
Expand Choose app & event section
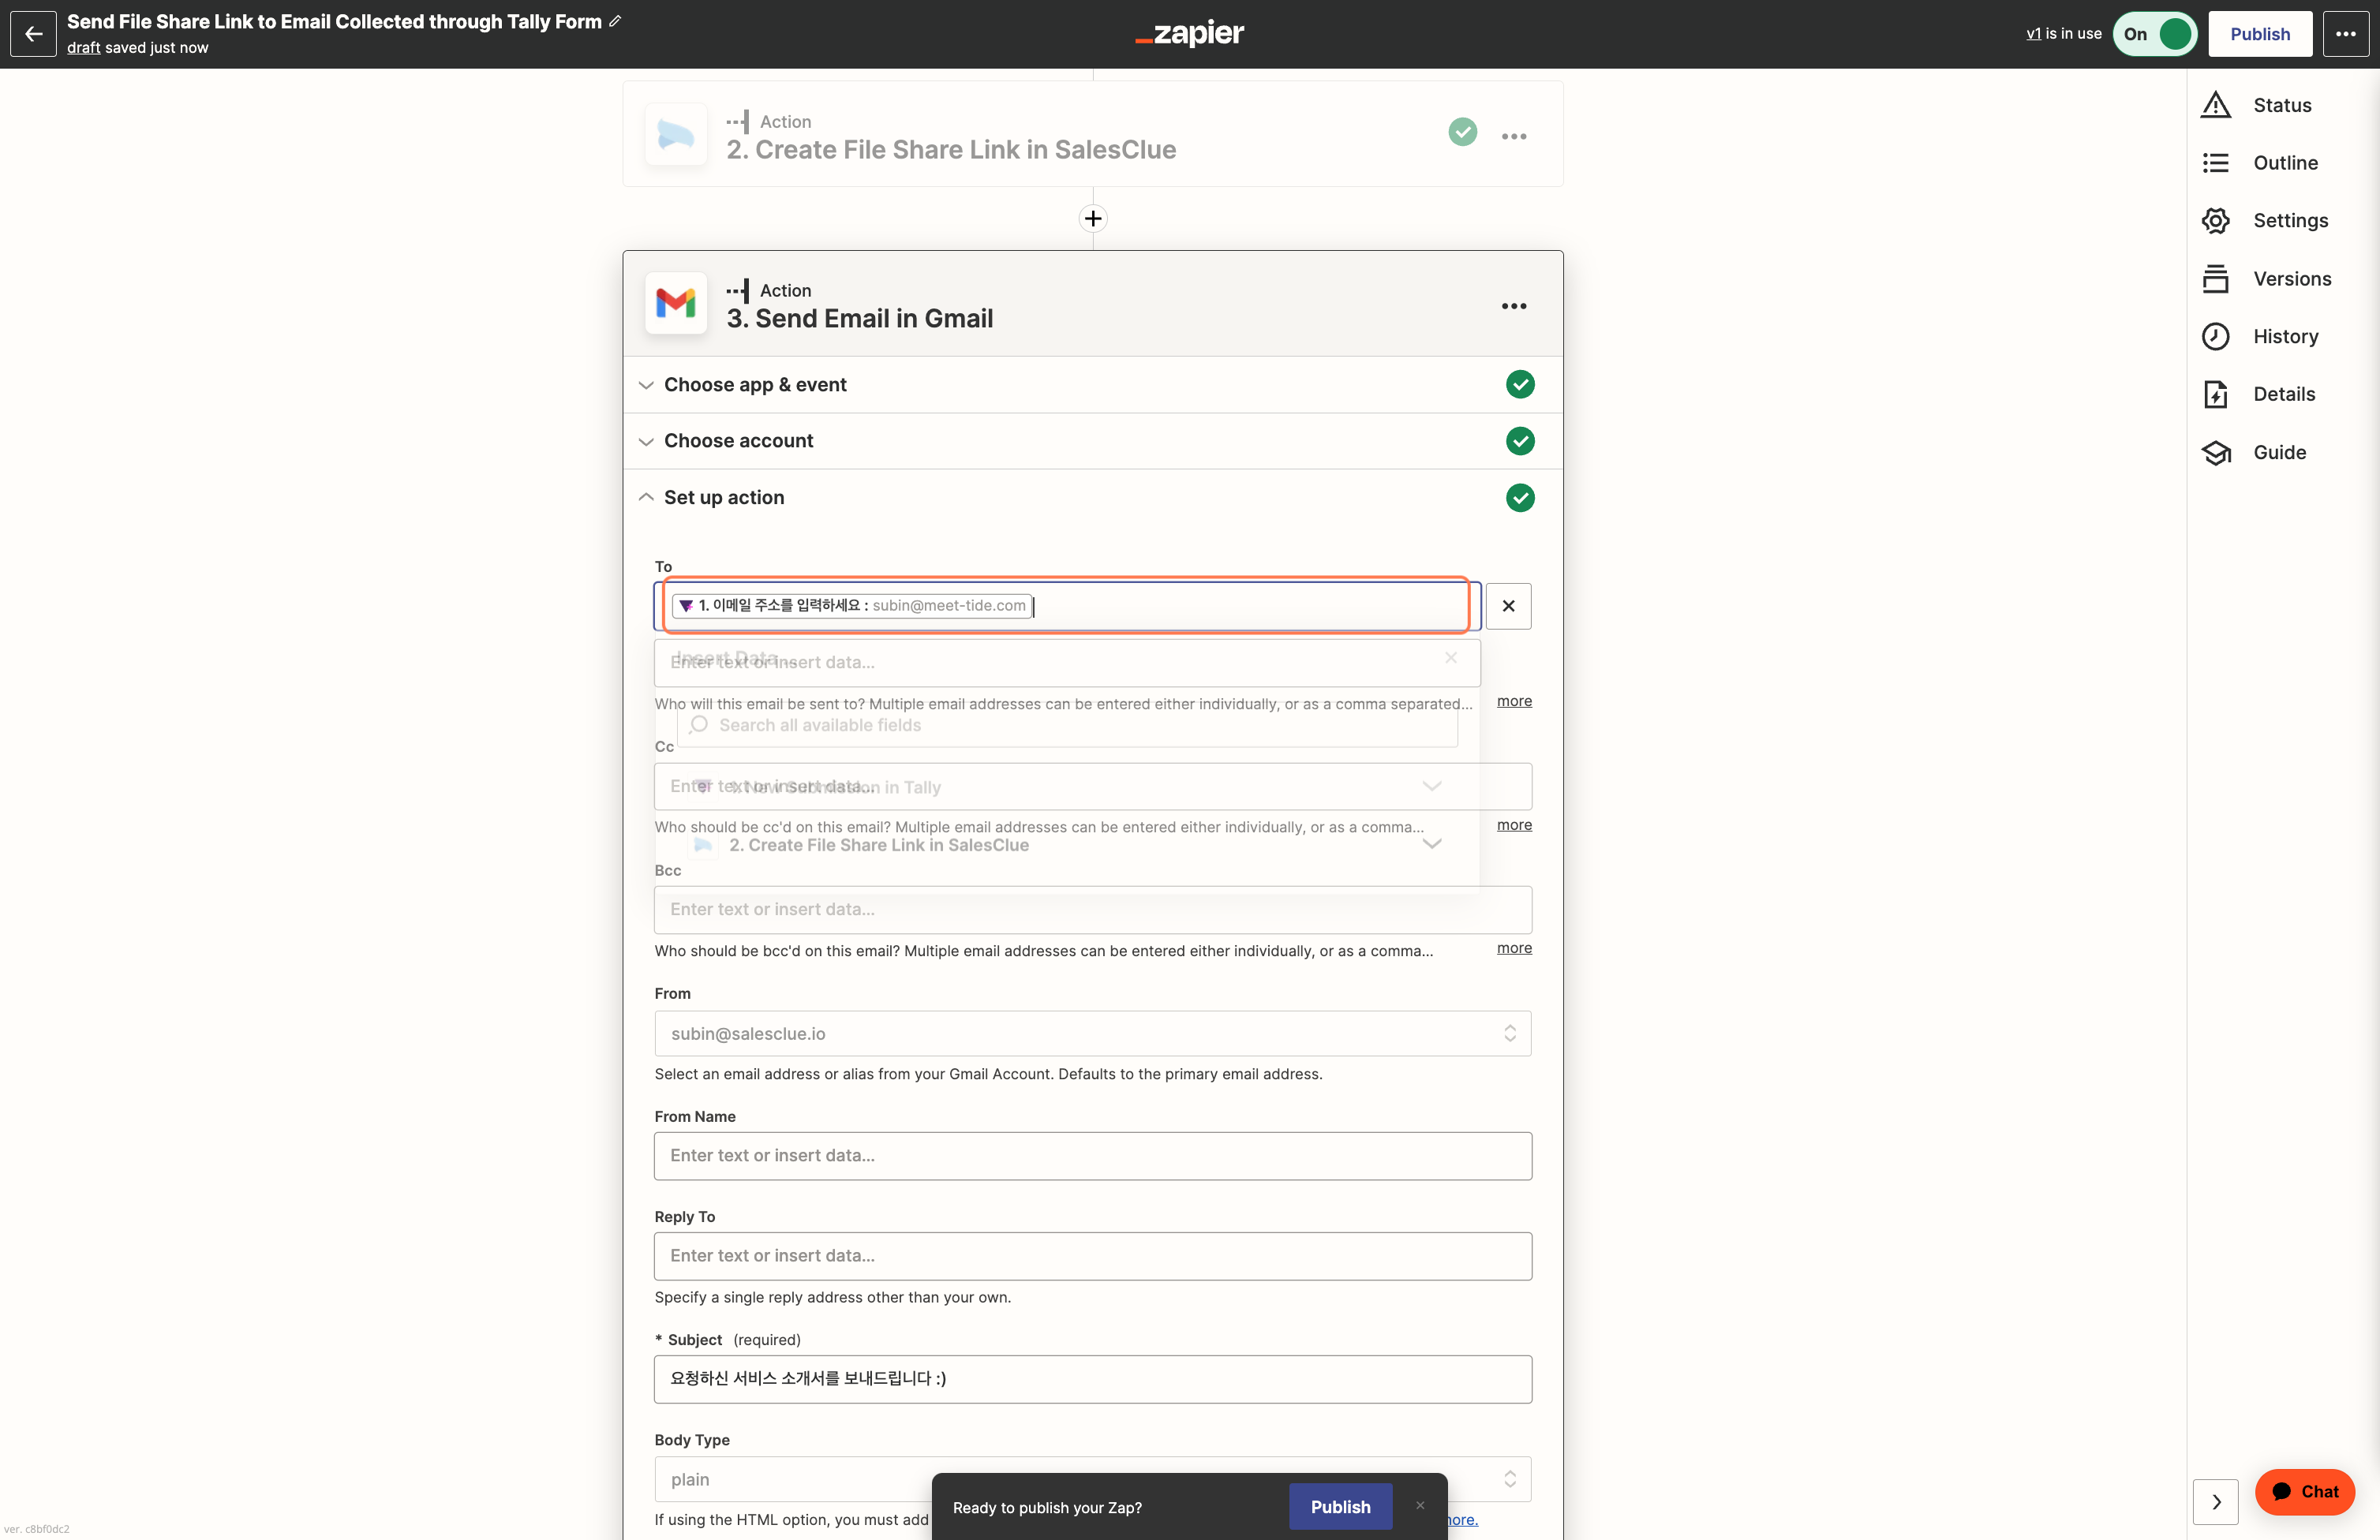[1092, 385]
